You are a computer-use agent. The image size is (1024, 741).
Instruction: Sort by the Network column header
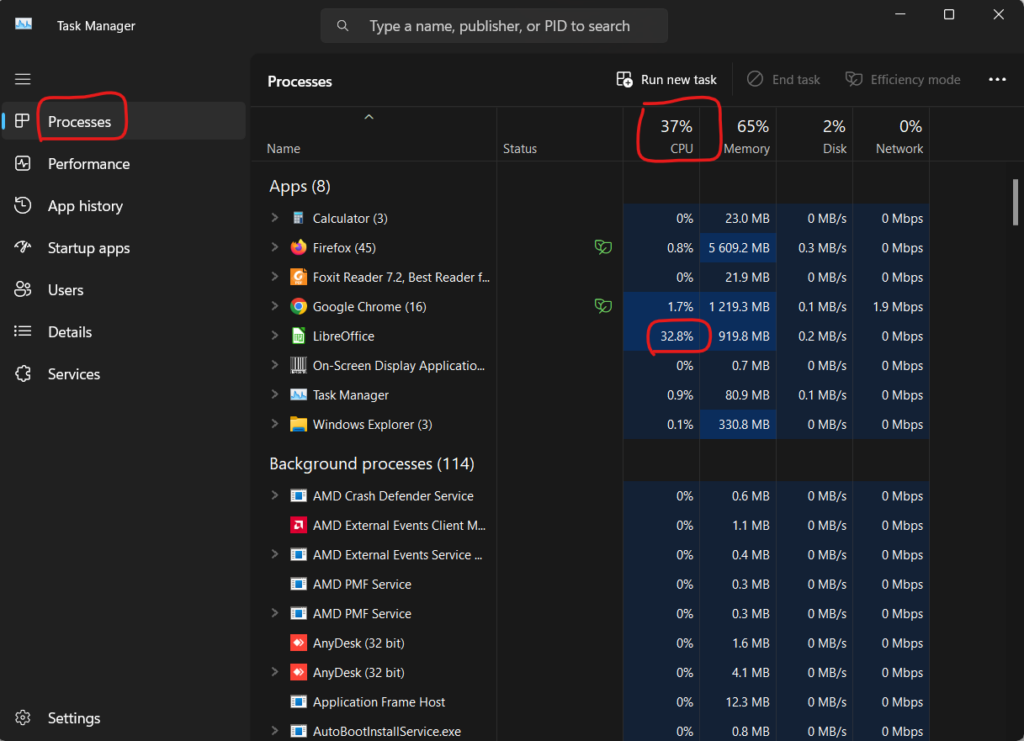(891, 135)
